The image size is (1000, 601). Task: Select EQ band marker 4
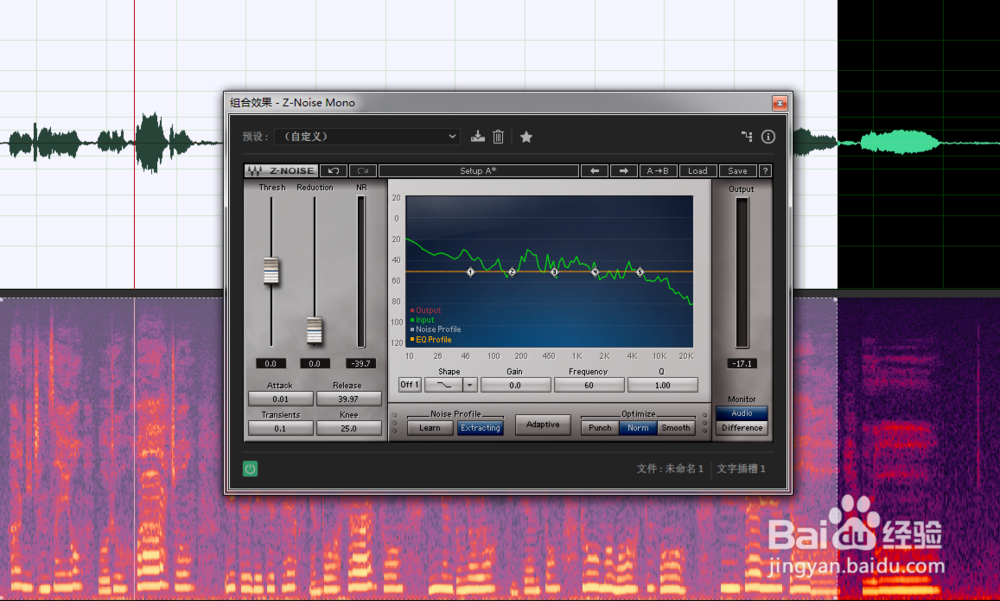tap(595, 272)
